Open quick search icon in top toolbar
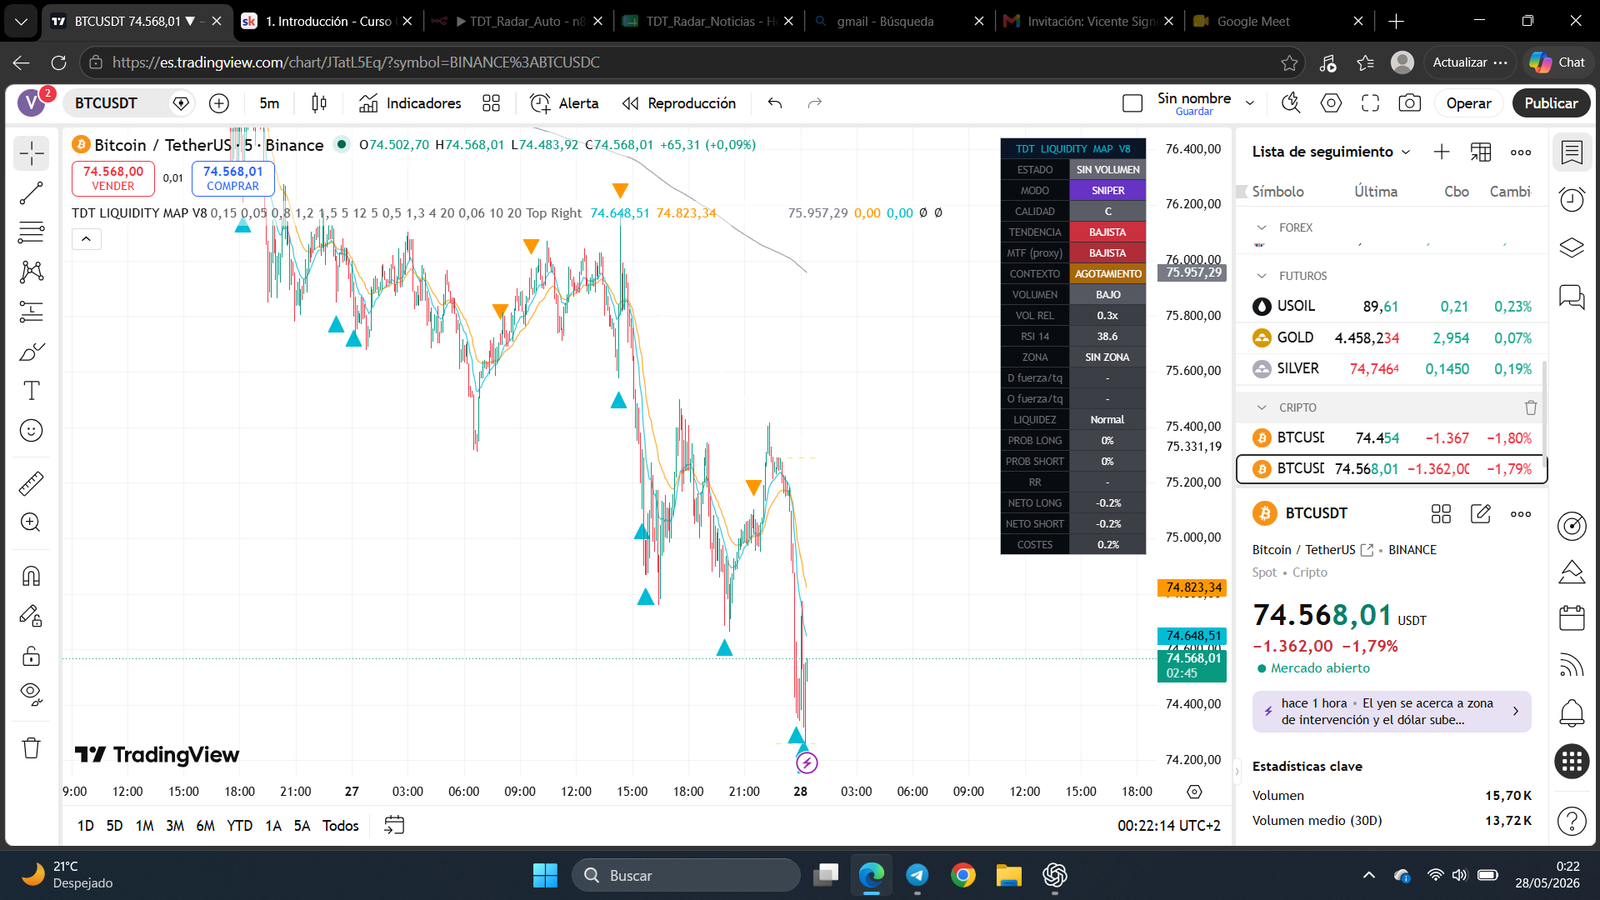1600x900 pixels. tap(1291, 103)
